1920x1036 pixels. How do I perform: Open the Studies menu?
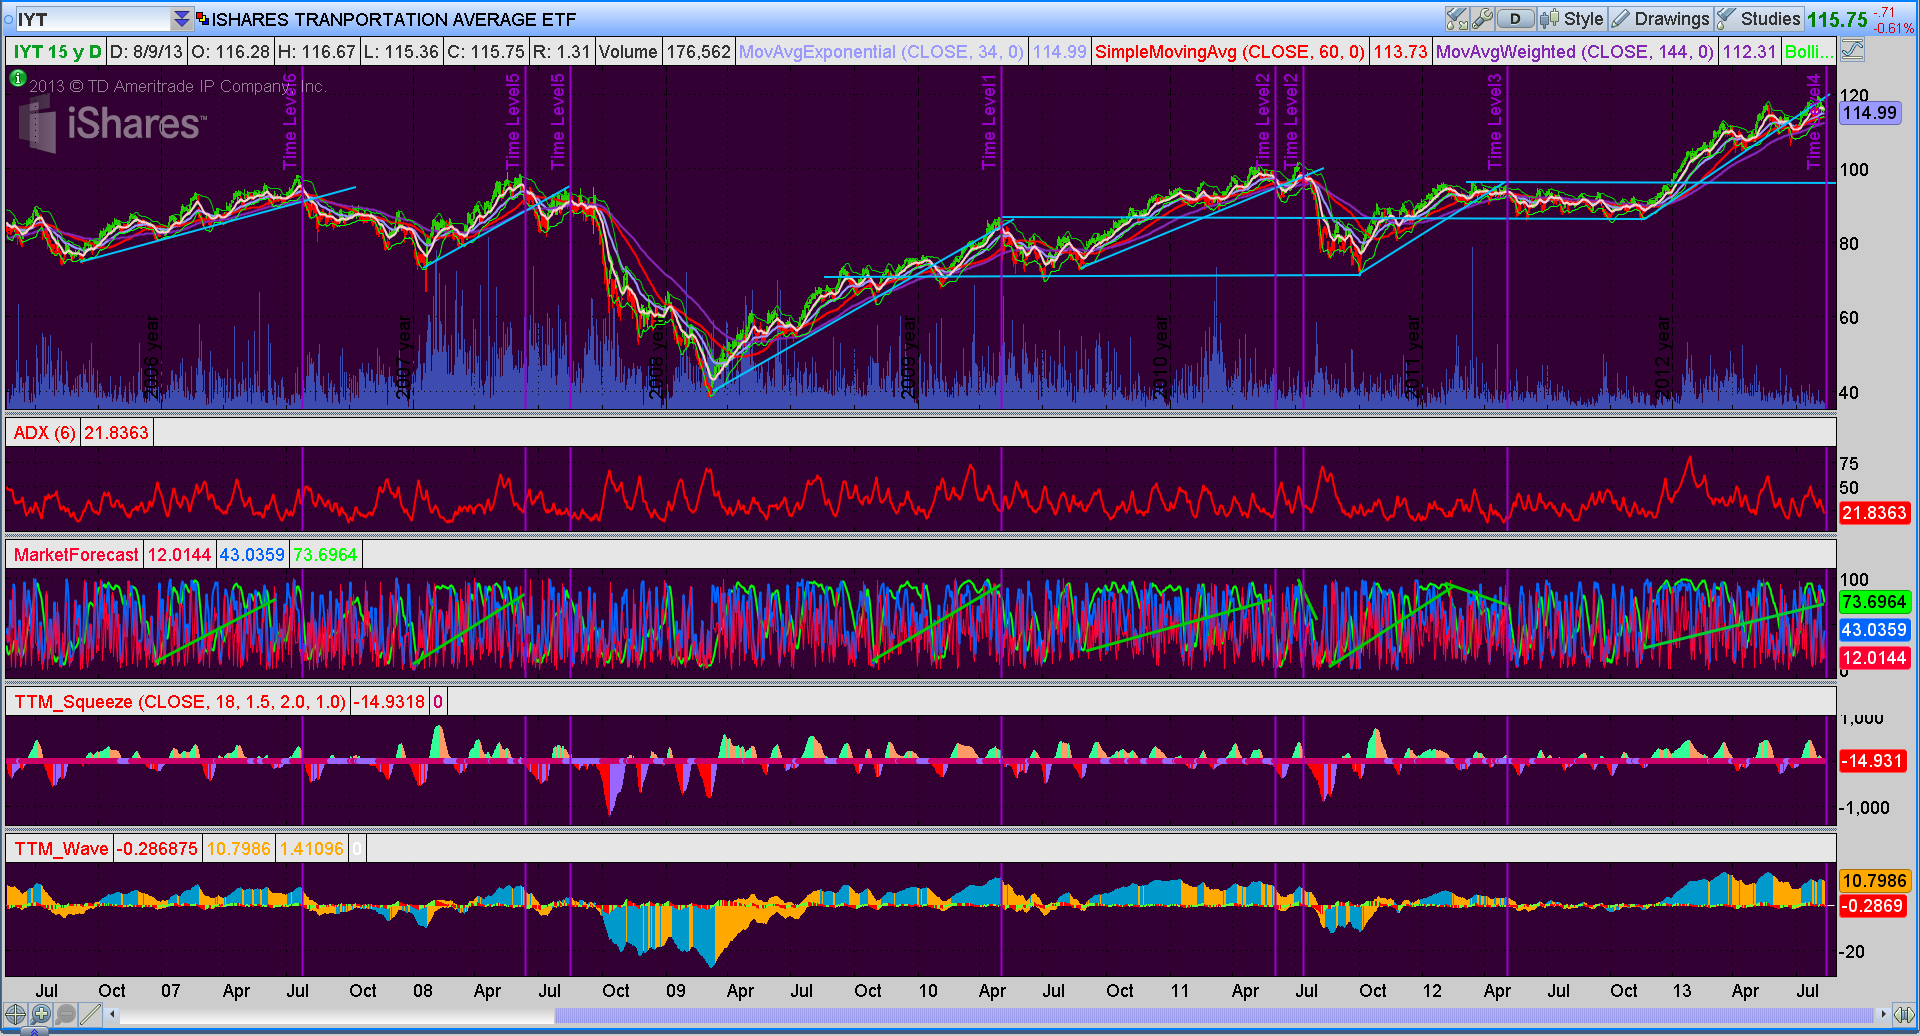pos(1759,19)
